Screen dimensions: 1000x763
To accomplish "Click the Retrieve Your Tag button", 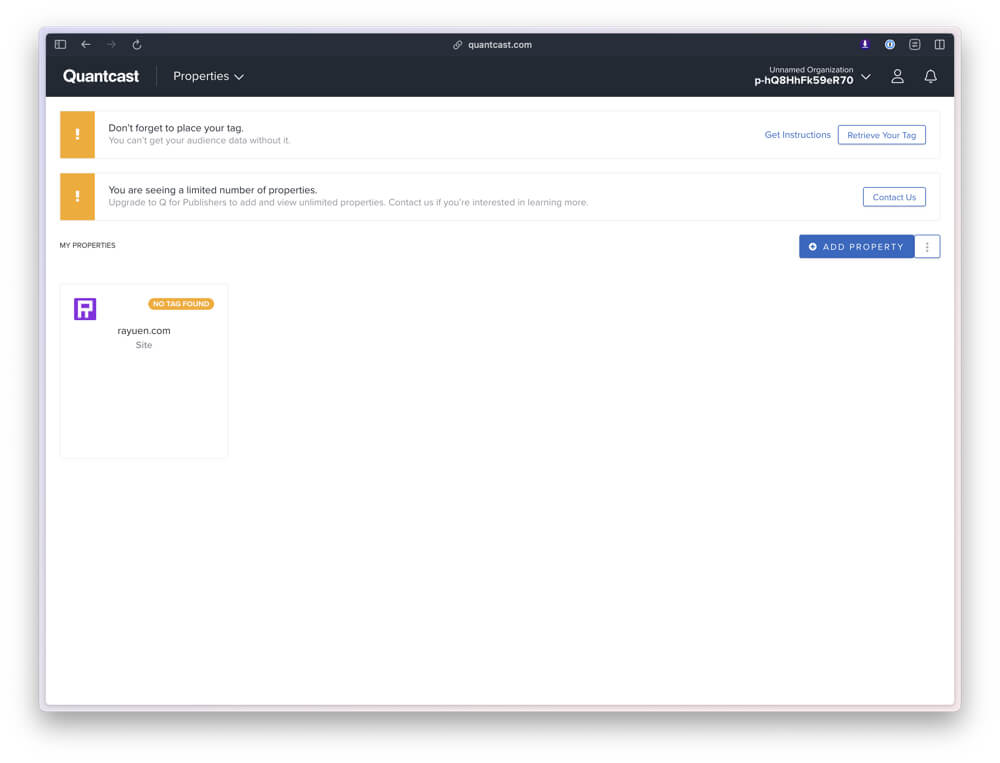I will tap(881, 135).
